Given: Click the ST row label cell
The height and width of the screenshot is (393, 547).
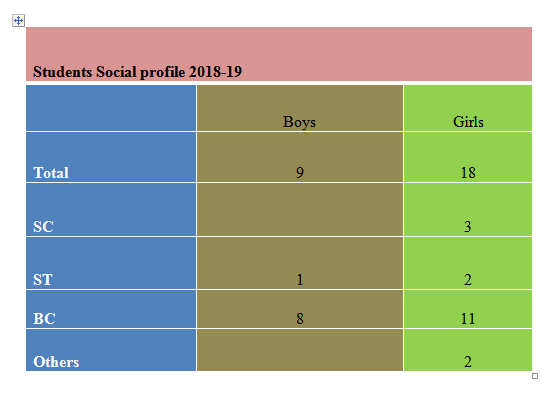Looking at the screenshot, I should [111, 263].
